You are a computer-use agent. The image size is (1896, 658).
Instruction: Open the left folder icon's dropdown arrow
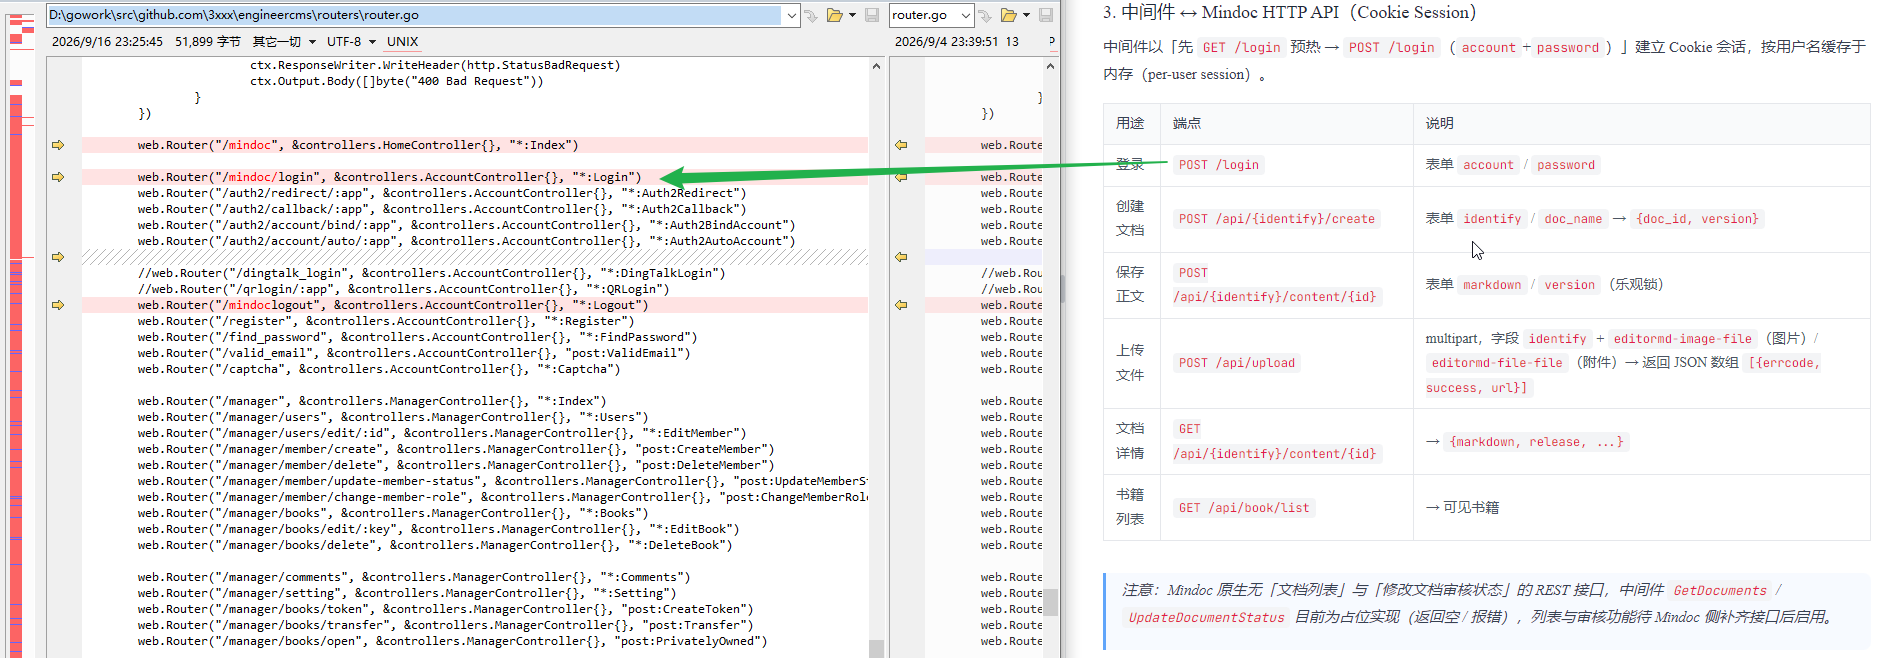click(852, 15)
